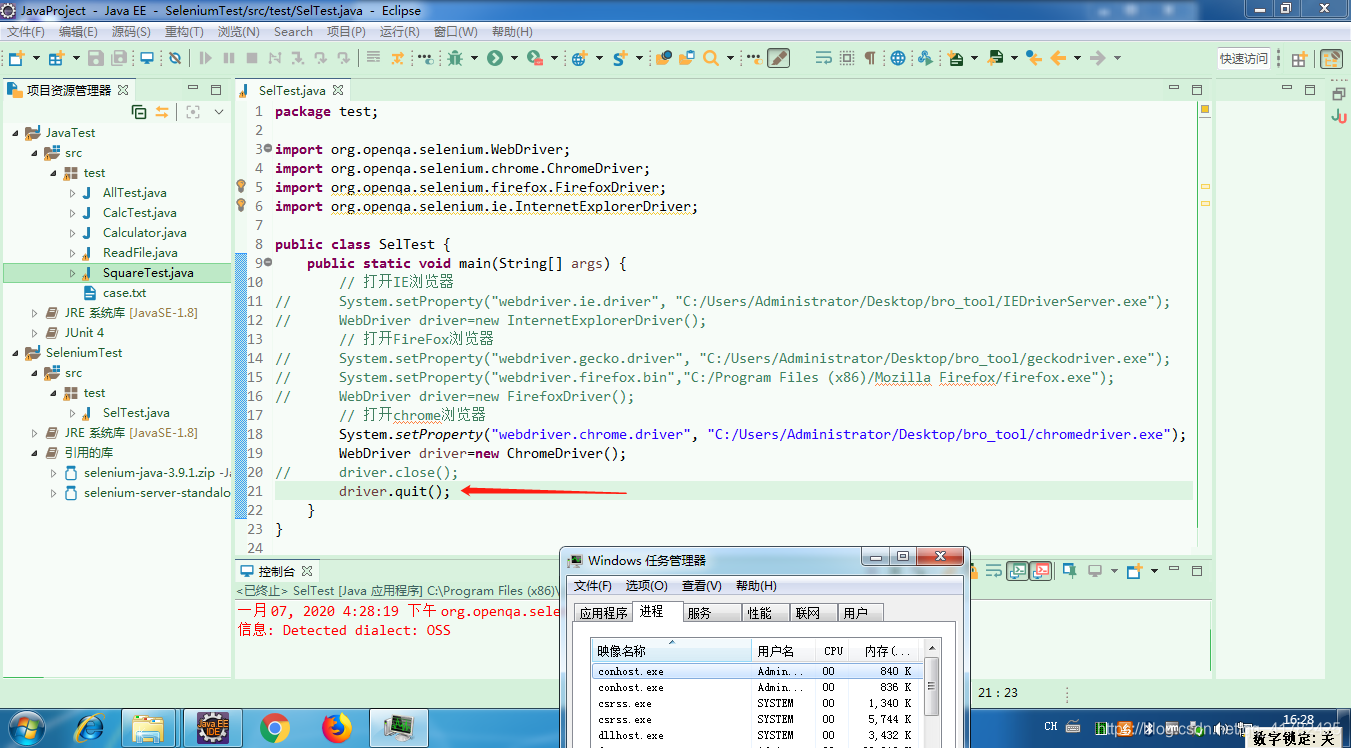Sort by 映像名称 column in Task Manager
This screenshot has height=748, width=1351.
tap(671, 651)
